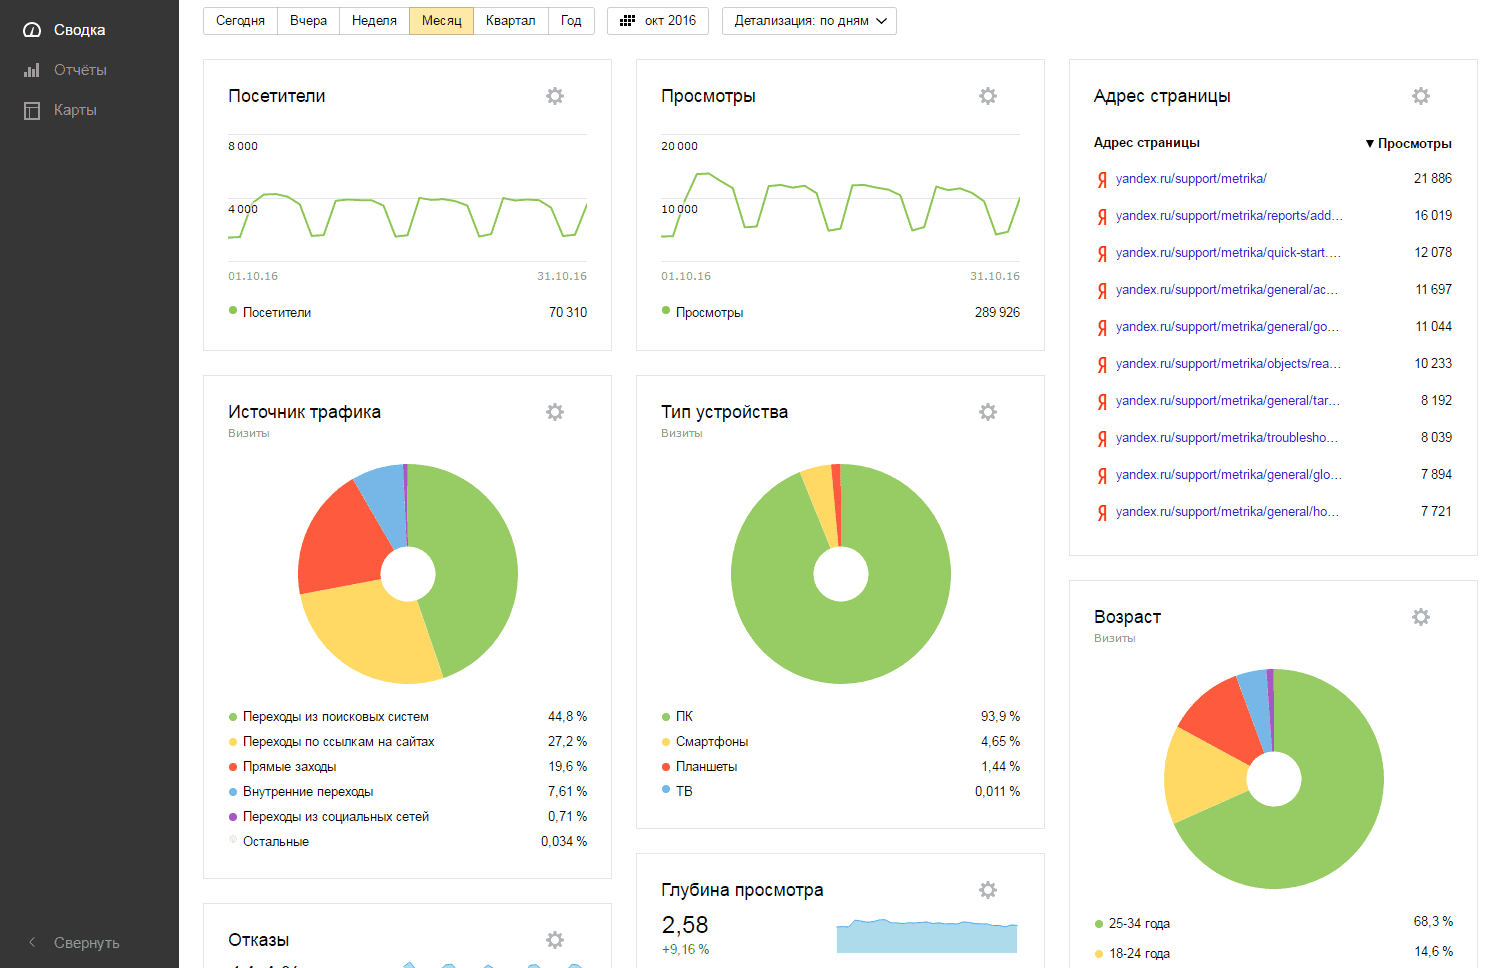
Task: Select the Сегодня period tab
Action: (240, 21)
